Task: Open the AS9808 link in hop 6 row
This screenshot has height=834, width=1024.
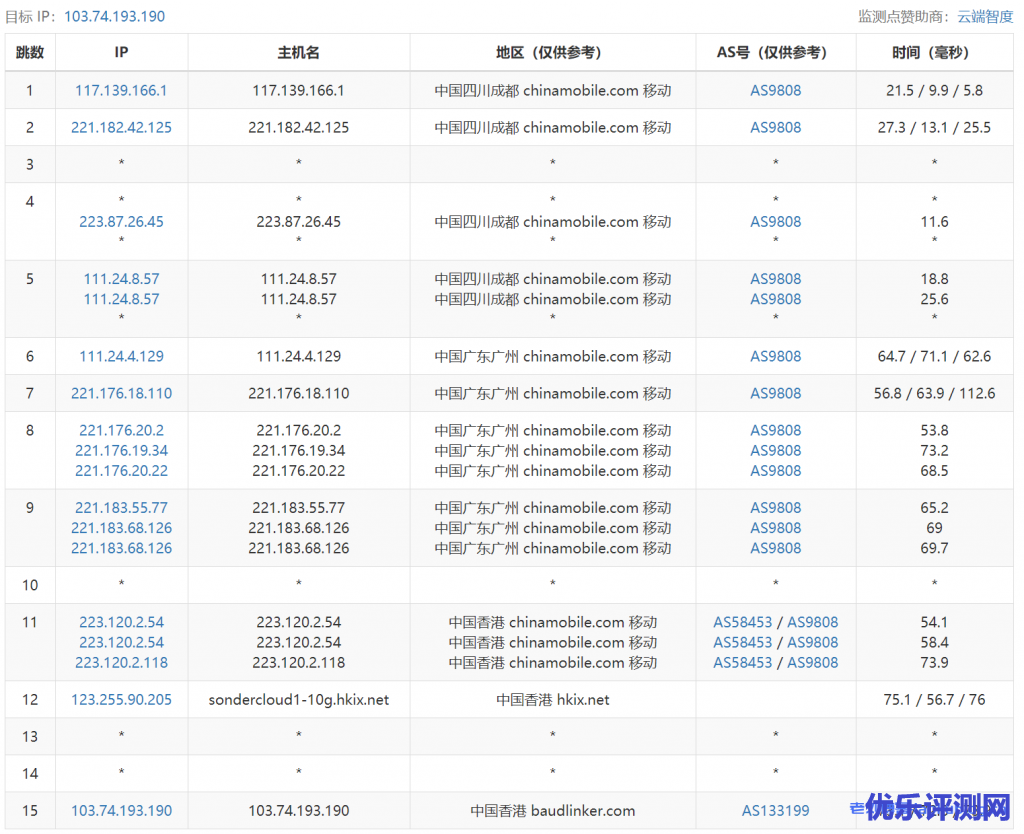Action: (x=775, y=356)
